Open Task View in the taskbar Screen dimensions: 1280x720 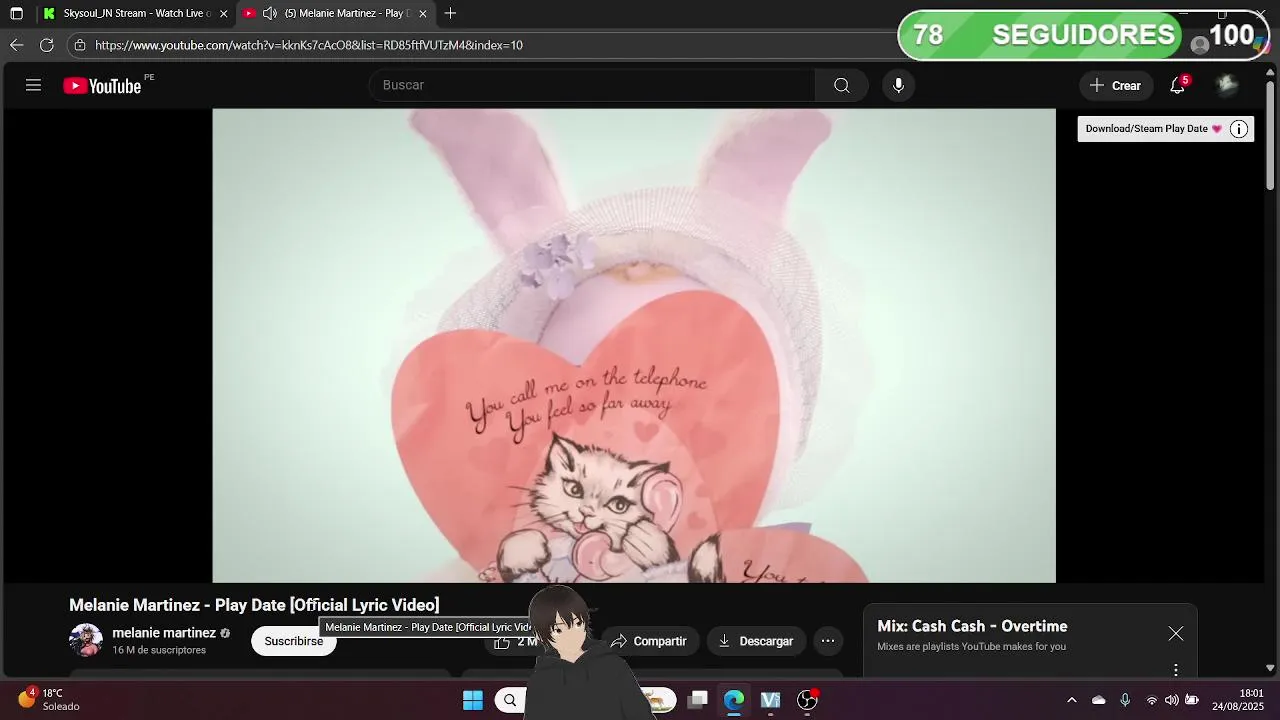698,700
